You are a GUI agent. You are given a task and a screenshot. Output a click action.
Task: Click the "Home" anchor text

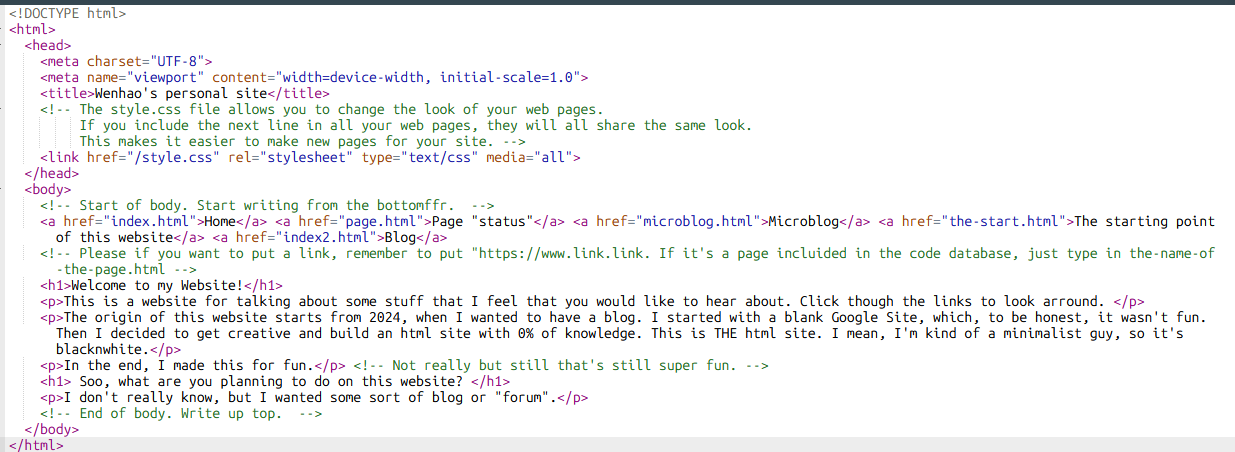[x=222, y=221]
